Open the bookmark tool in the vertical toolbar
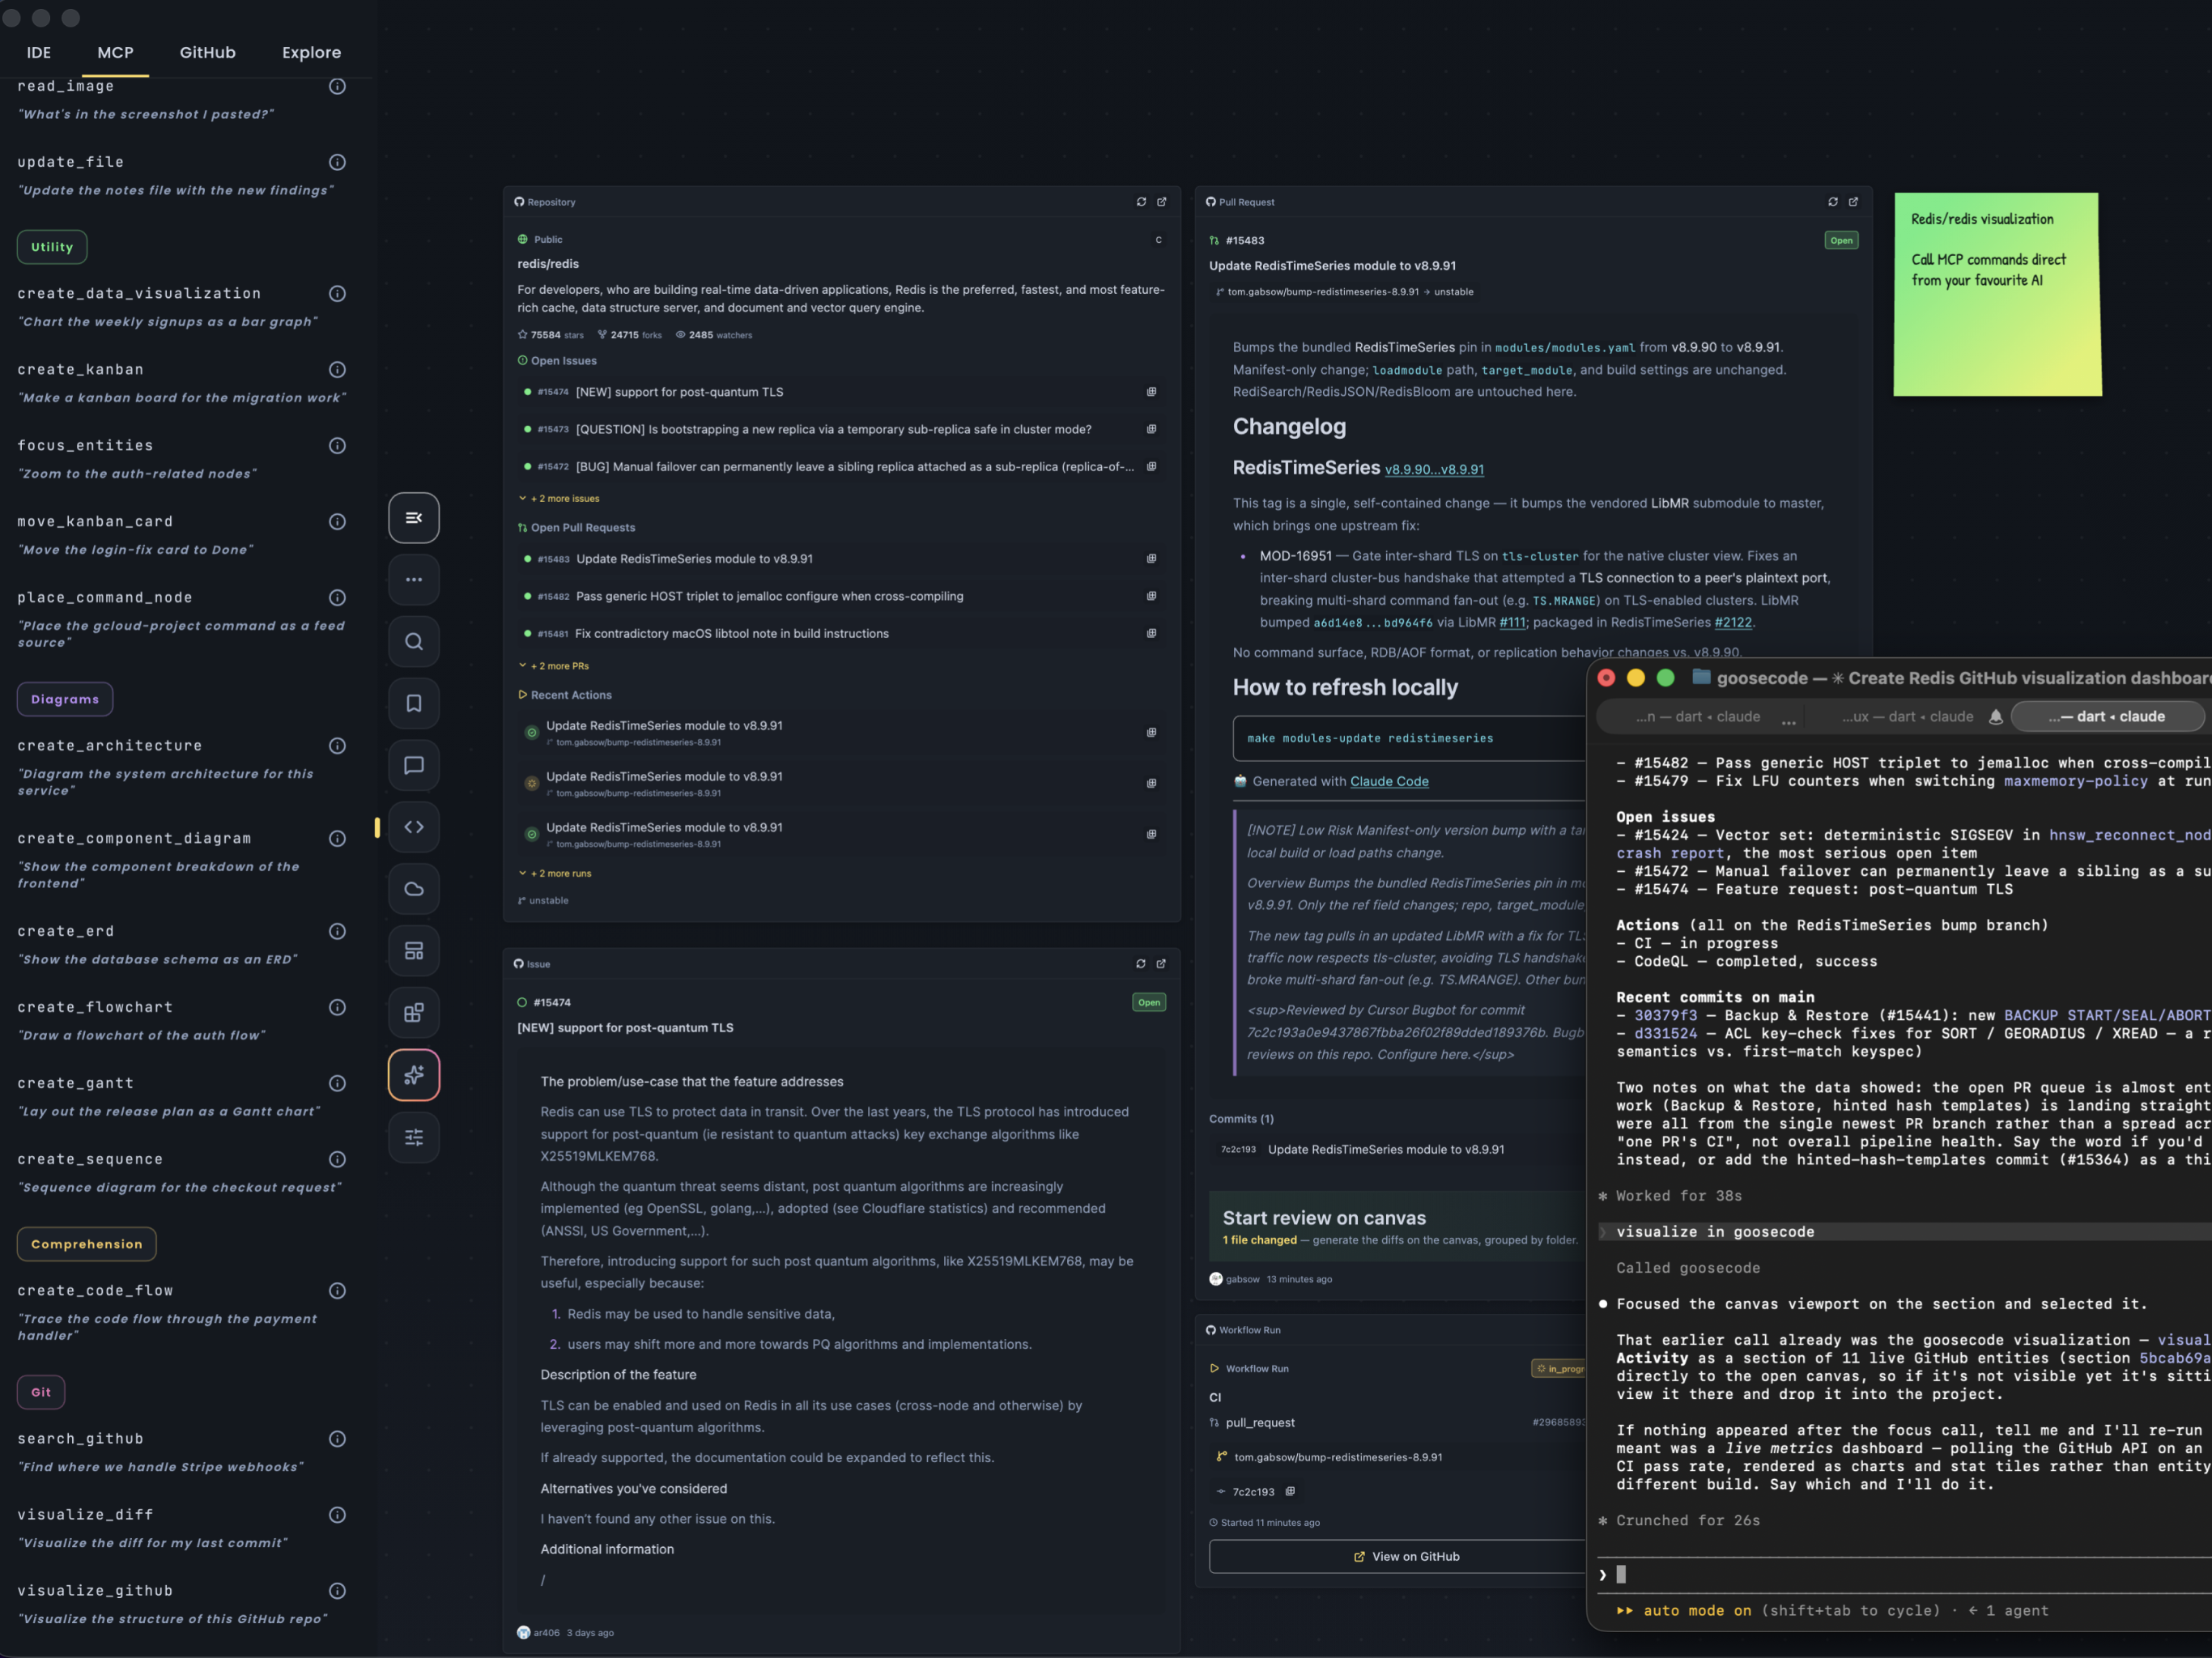 pyautogui.click(x=413, y=704)
